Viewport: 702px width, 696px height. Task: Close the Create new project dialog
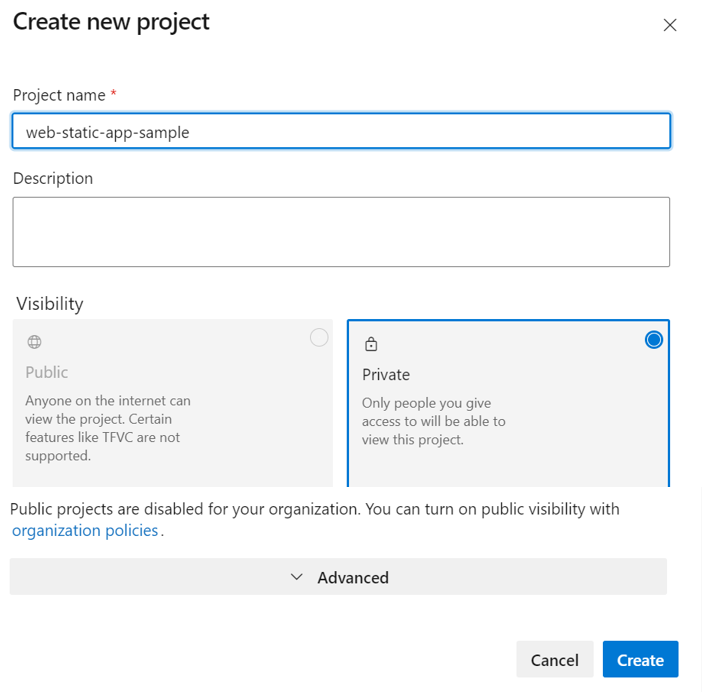click(670, 25)
